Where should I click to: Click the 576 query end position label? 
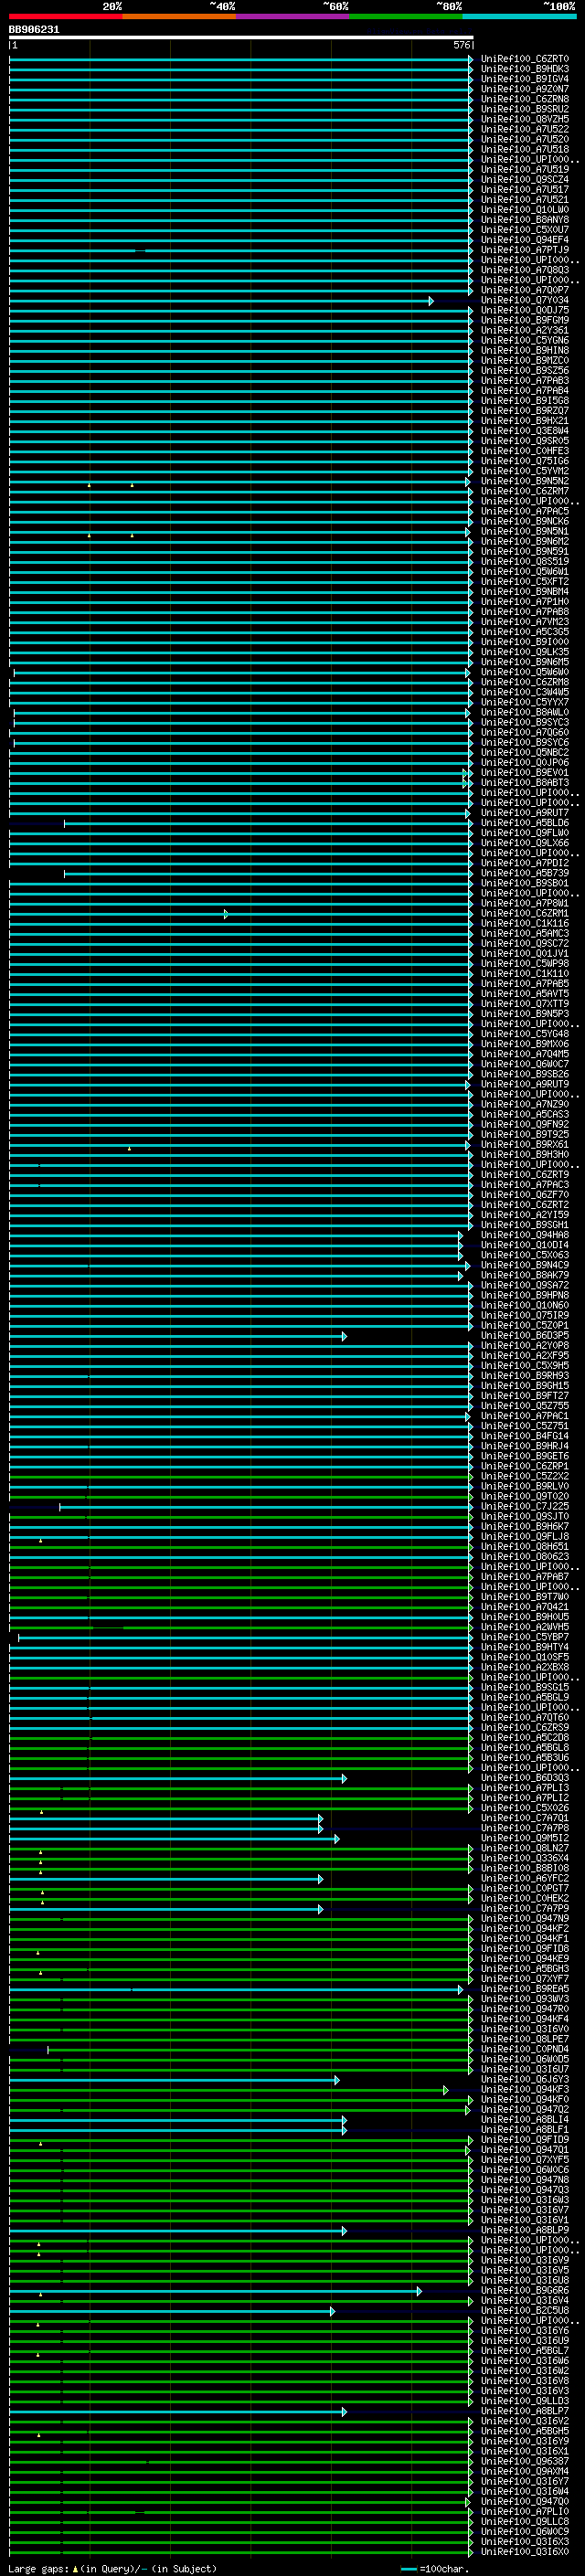coord(461,45)
